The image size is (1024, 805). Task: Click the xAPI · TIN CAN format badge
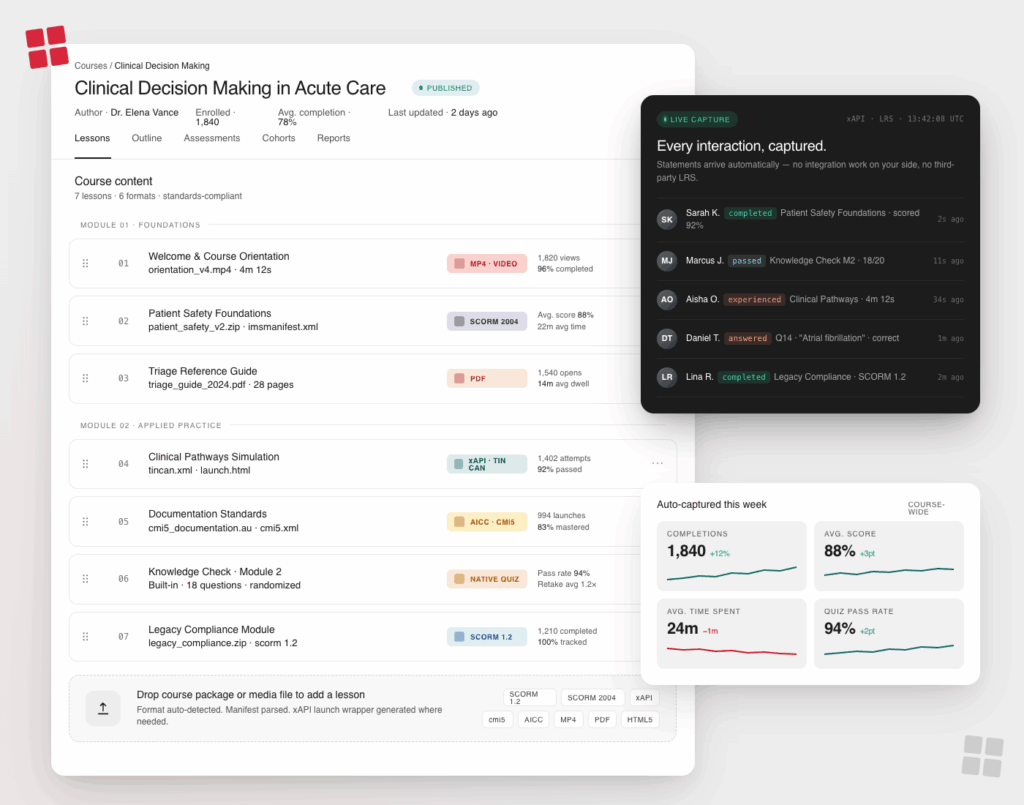[487, 464]
